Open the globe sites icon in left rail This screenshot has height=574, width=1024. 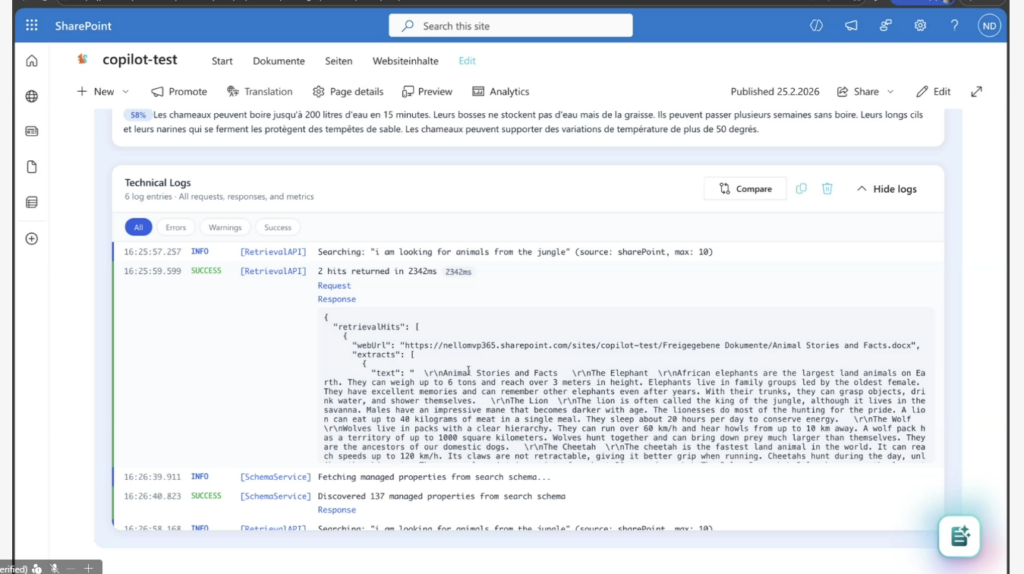pos(31,96)
